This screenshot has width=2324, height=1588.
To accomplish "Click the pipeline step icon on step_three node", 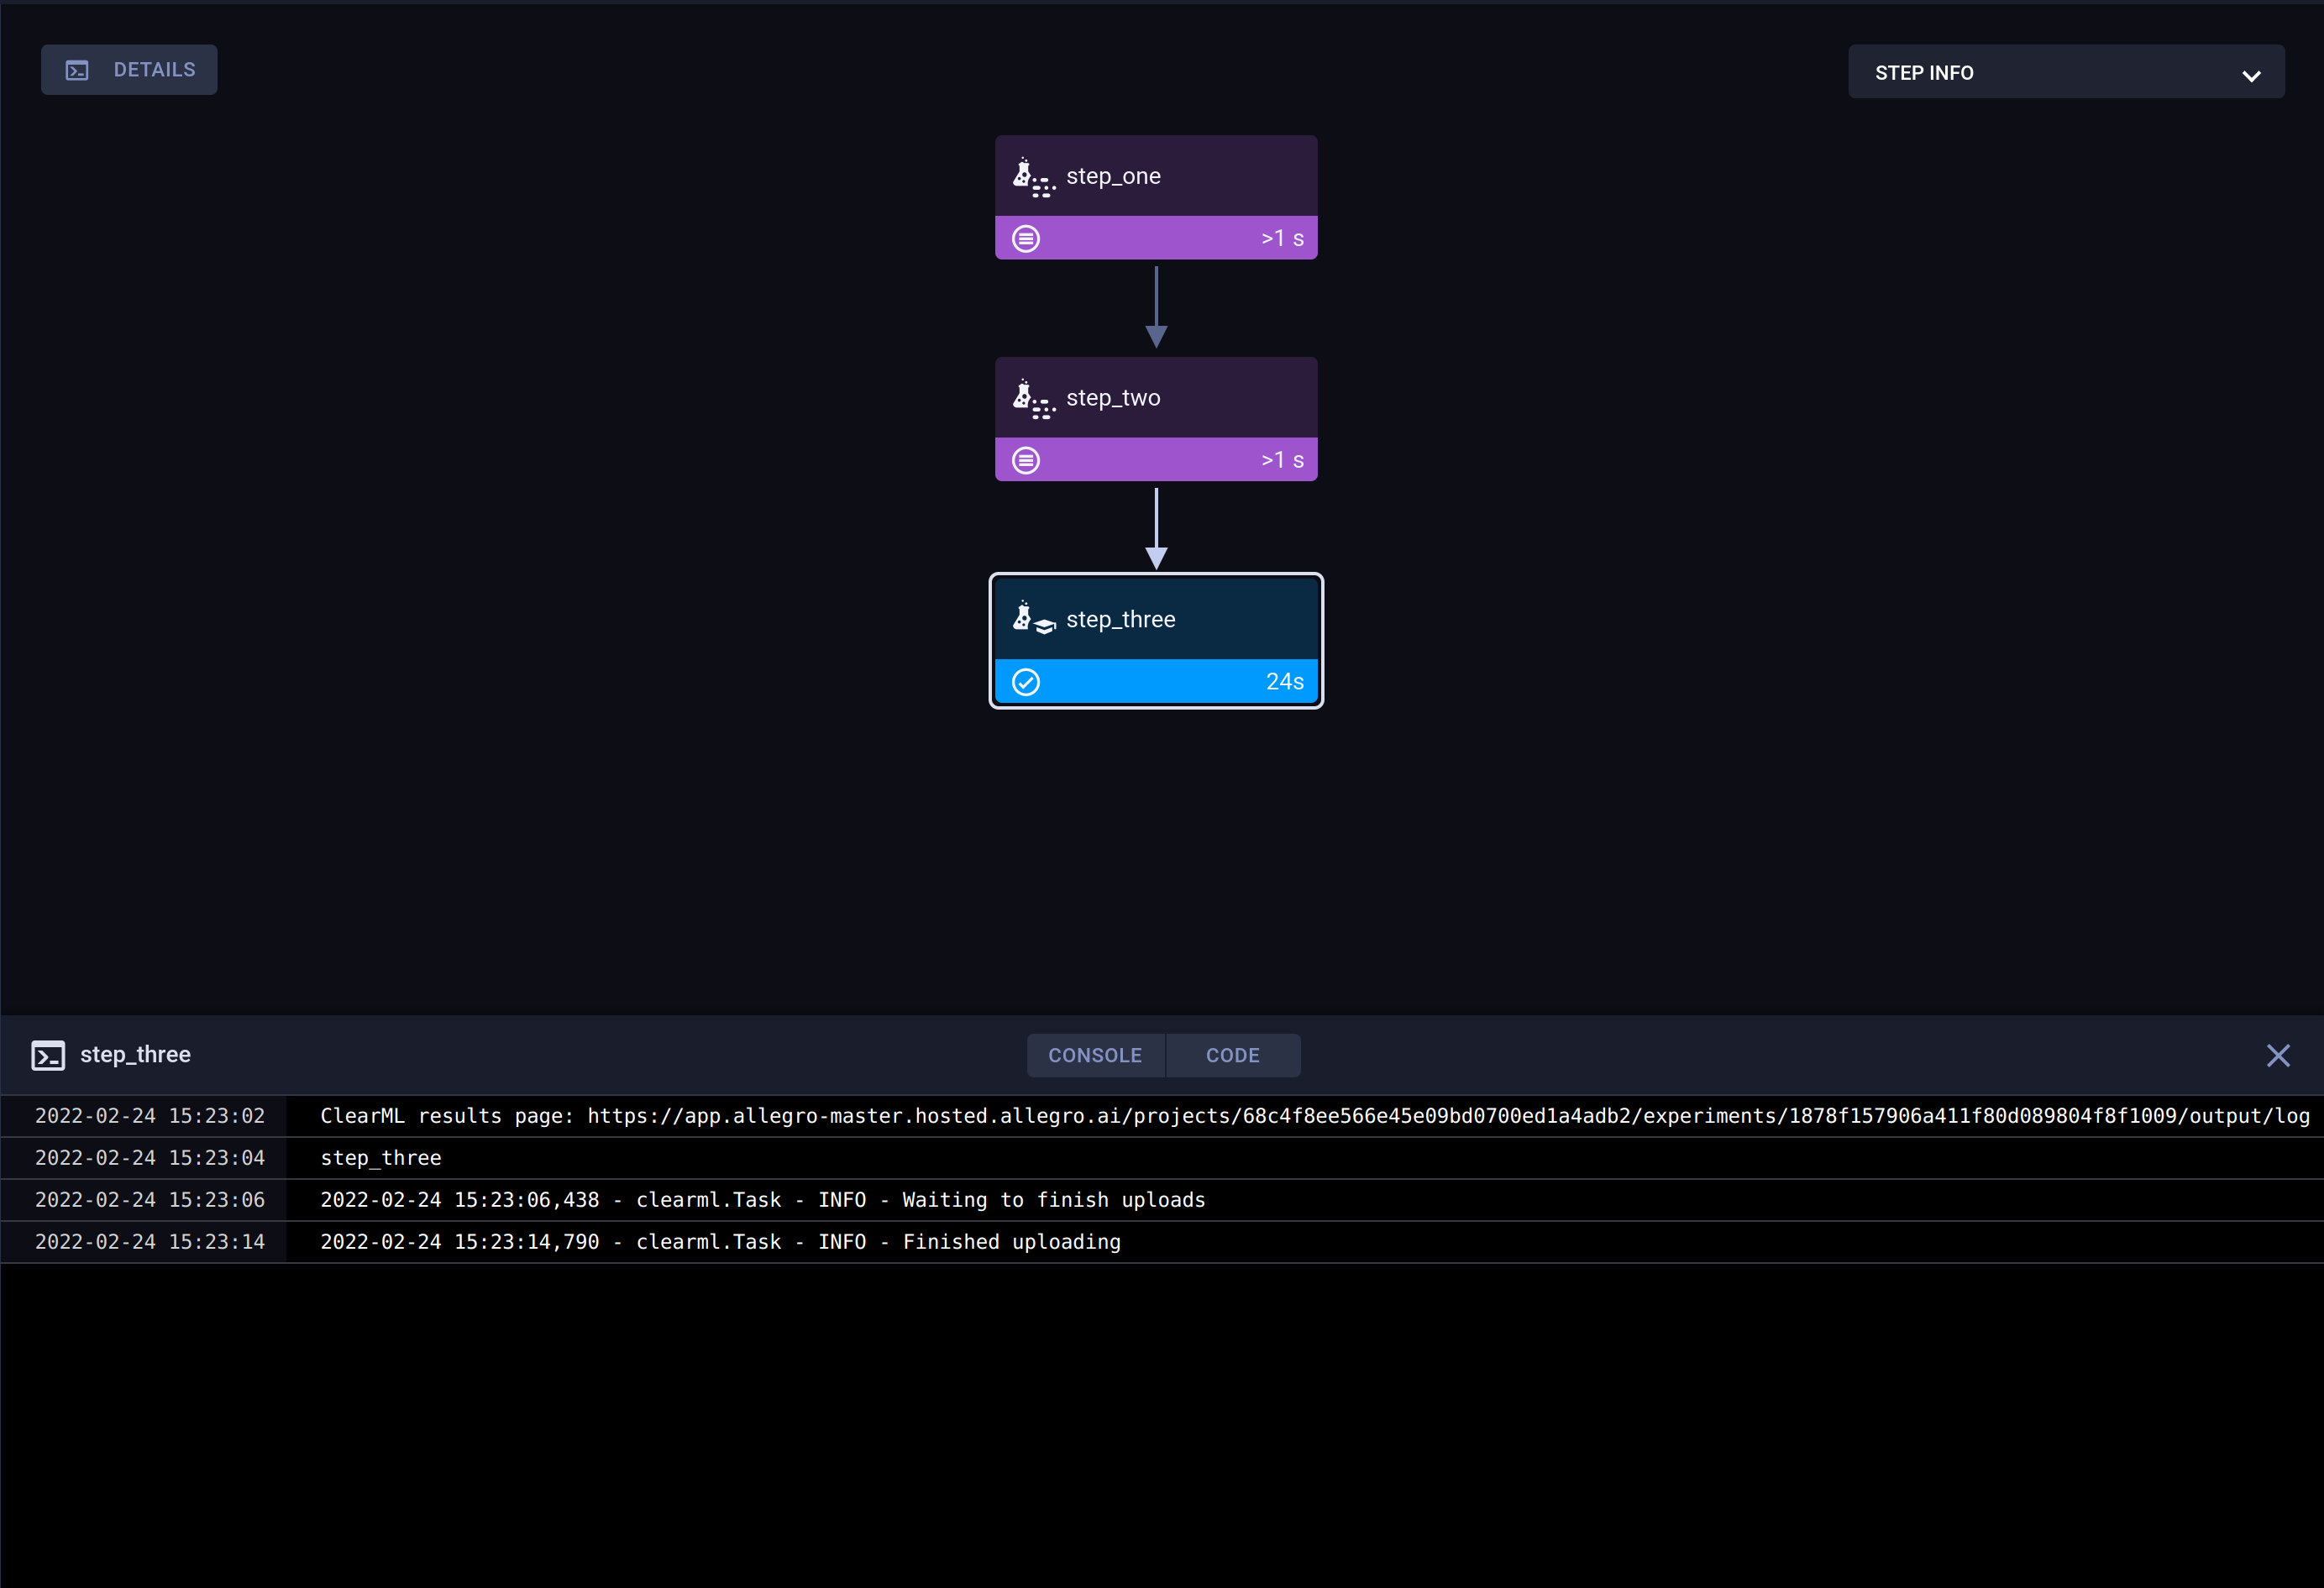I will tap(1033, 618).
